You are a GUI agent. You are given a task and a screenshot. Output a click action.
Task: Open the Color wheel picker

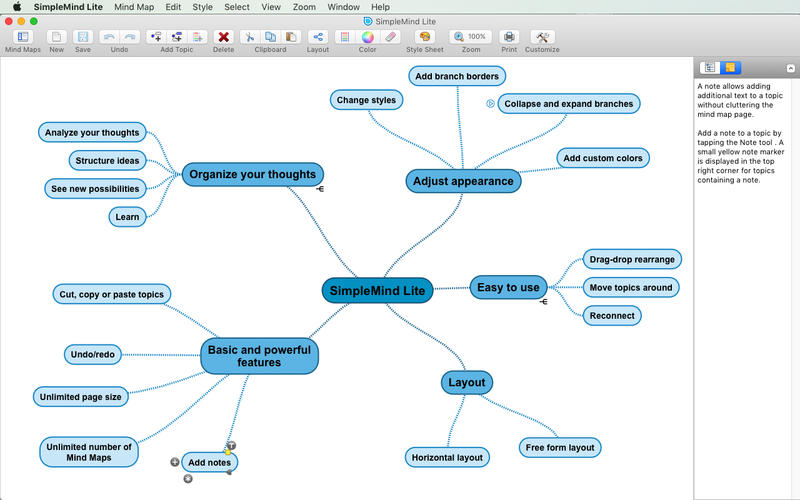pos(367,37)
